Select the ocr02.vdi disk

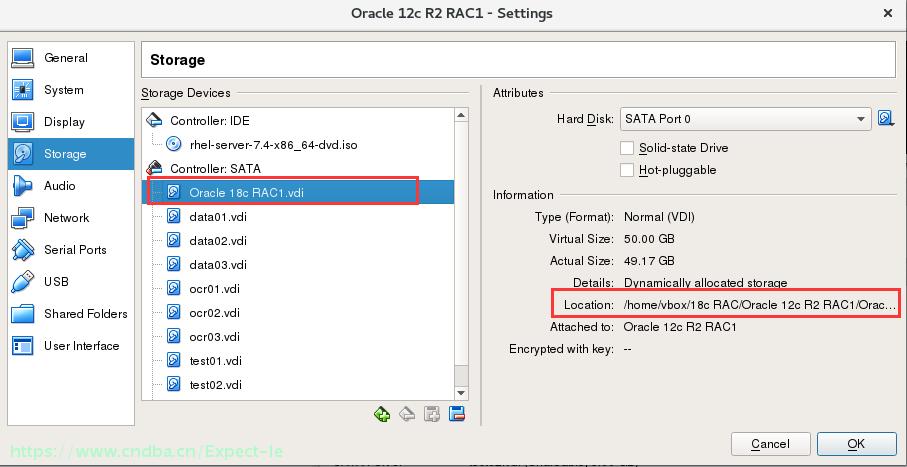[298, 313]
